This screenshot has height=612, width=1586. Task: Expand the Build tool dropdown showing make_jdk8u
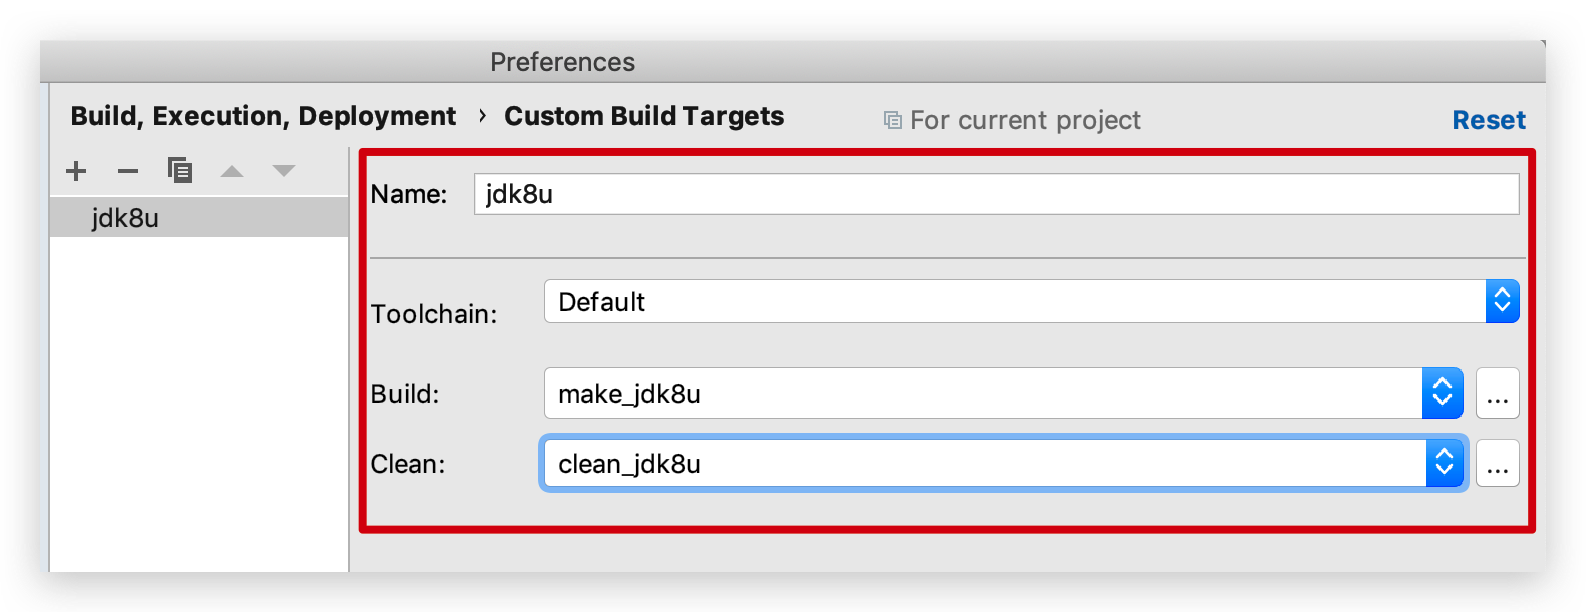coord(1442,394)
